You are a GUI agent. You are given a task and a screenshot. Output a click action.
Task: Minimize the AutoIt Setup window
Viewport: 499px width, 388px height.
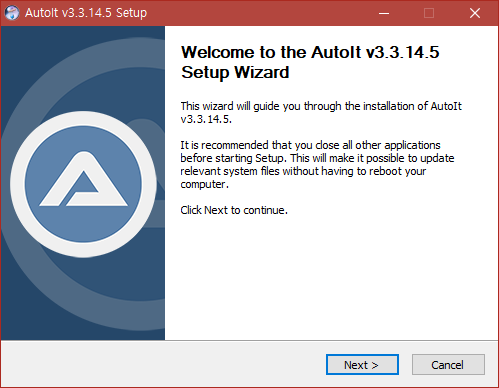384,13
